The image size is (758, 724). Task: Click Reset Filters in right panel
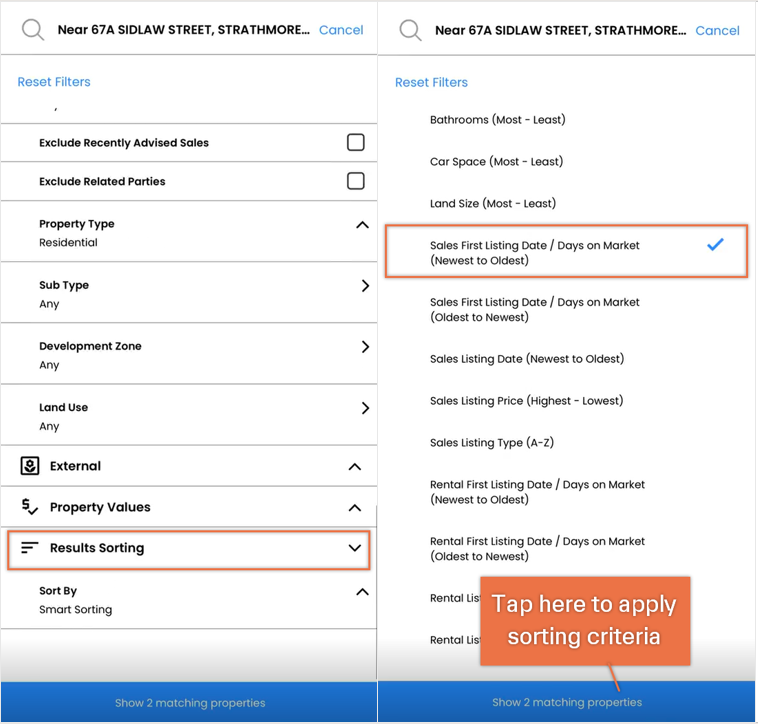[431, 82]
